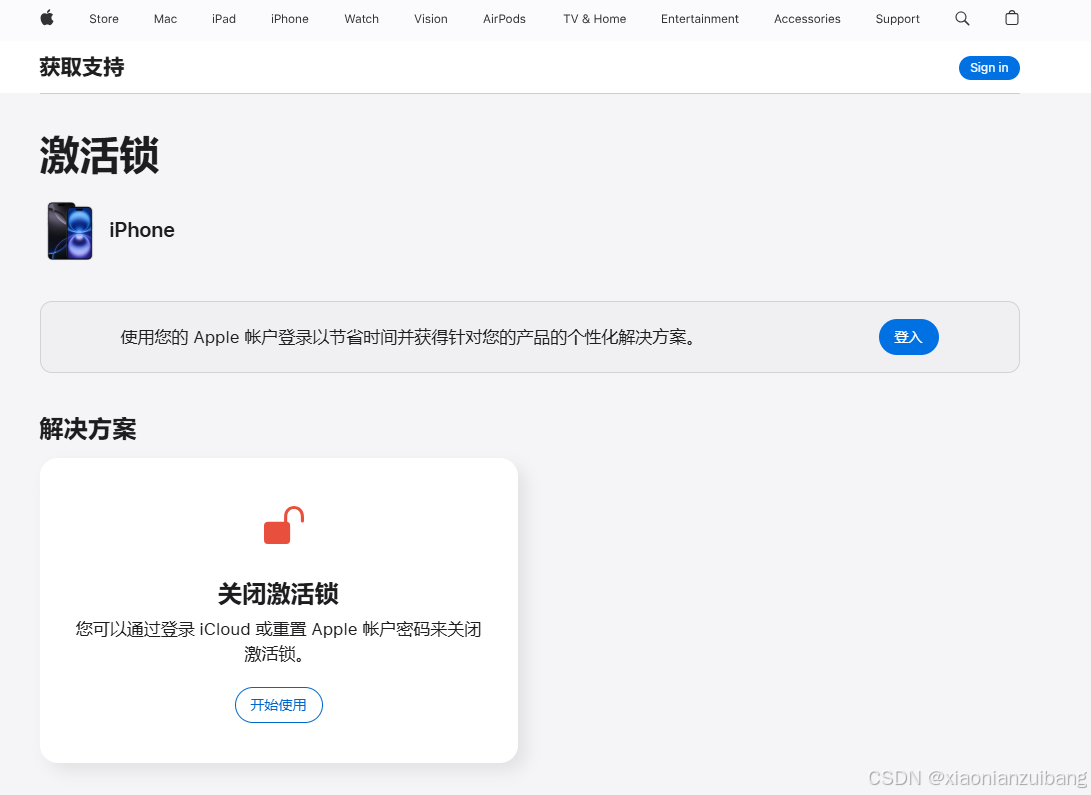This screenshot has width=1091, height=795.
Task: Click the iPhone product image
Action: (70, 231)
